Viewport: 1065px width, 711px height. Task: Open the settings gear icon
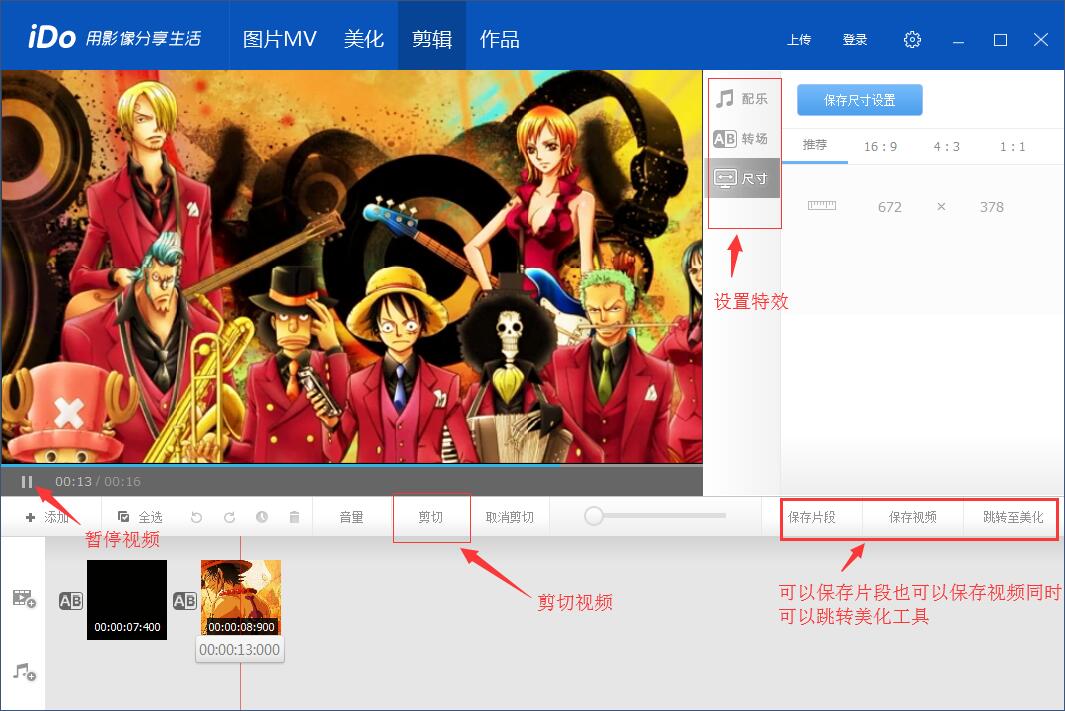[x=911, y=39]
